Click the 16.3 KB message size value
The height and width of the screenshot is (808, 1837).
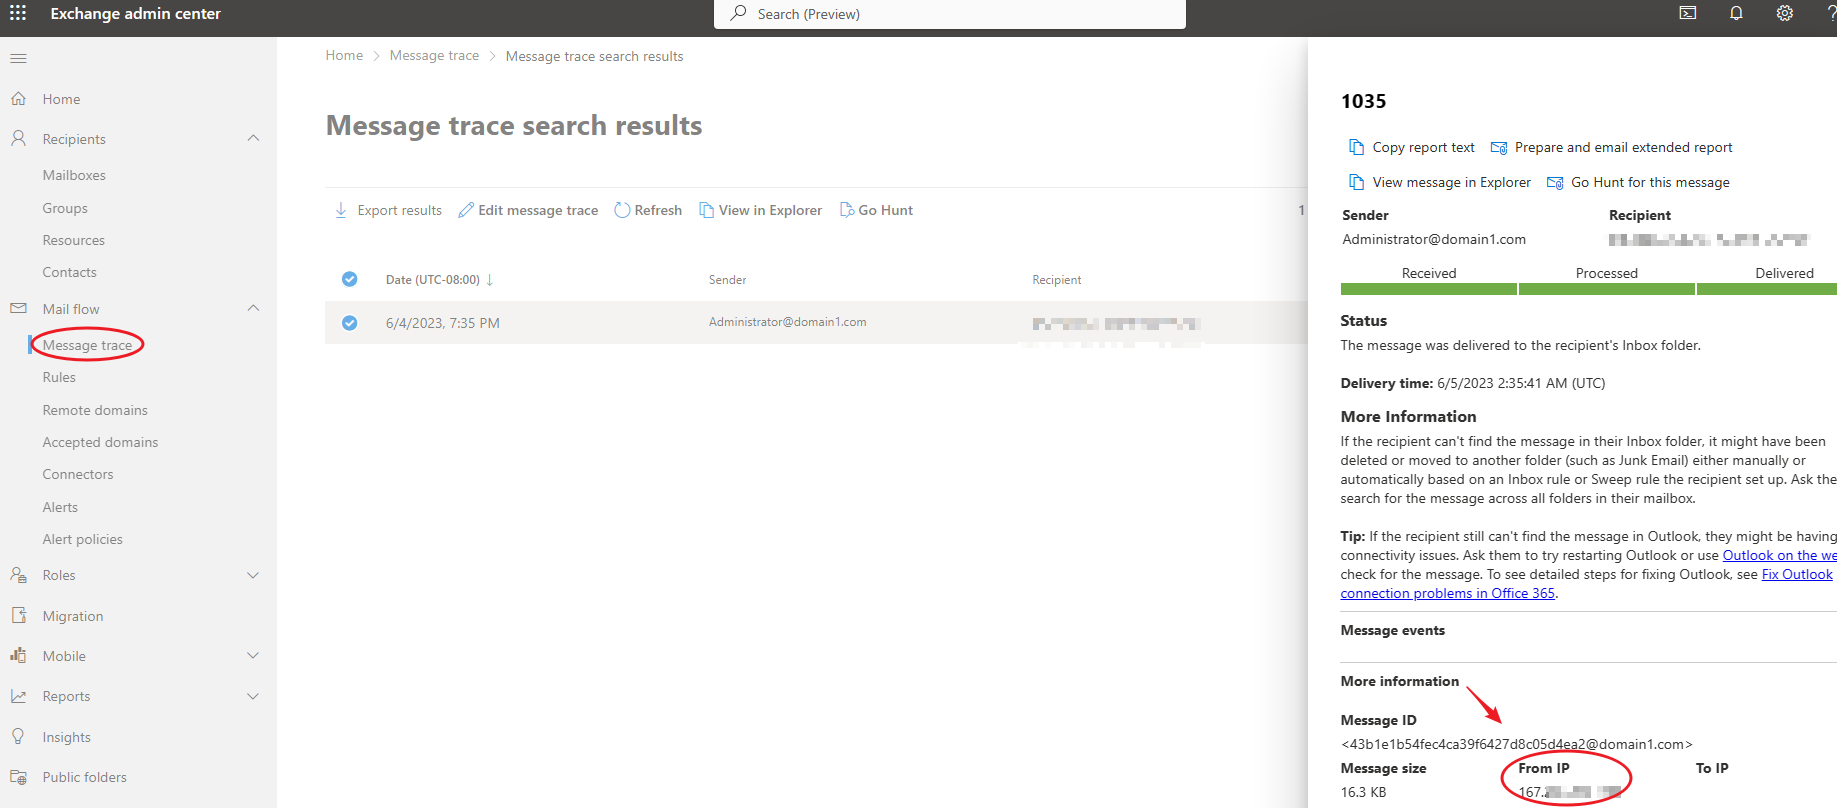coord(1363,792)
